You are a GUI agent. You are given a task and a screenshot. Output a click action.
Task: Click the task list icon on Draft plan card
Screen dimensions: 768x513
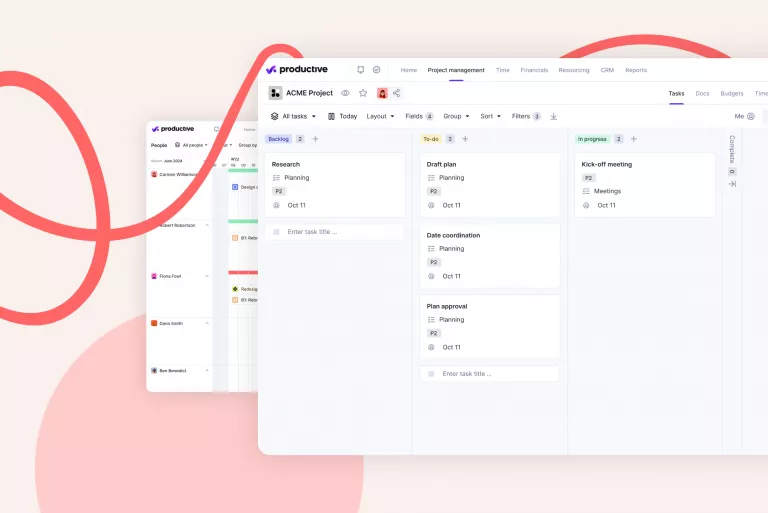[x=431, y=178]
